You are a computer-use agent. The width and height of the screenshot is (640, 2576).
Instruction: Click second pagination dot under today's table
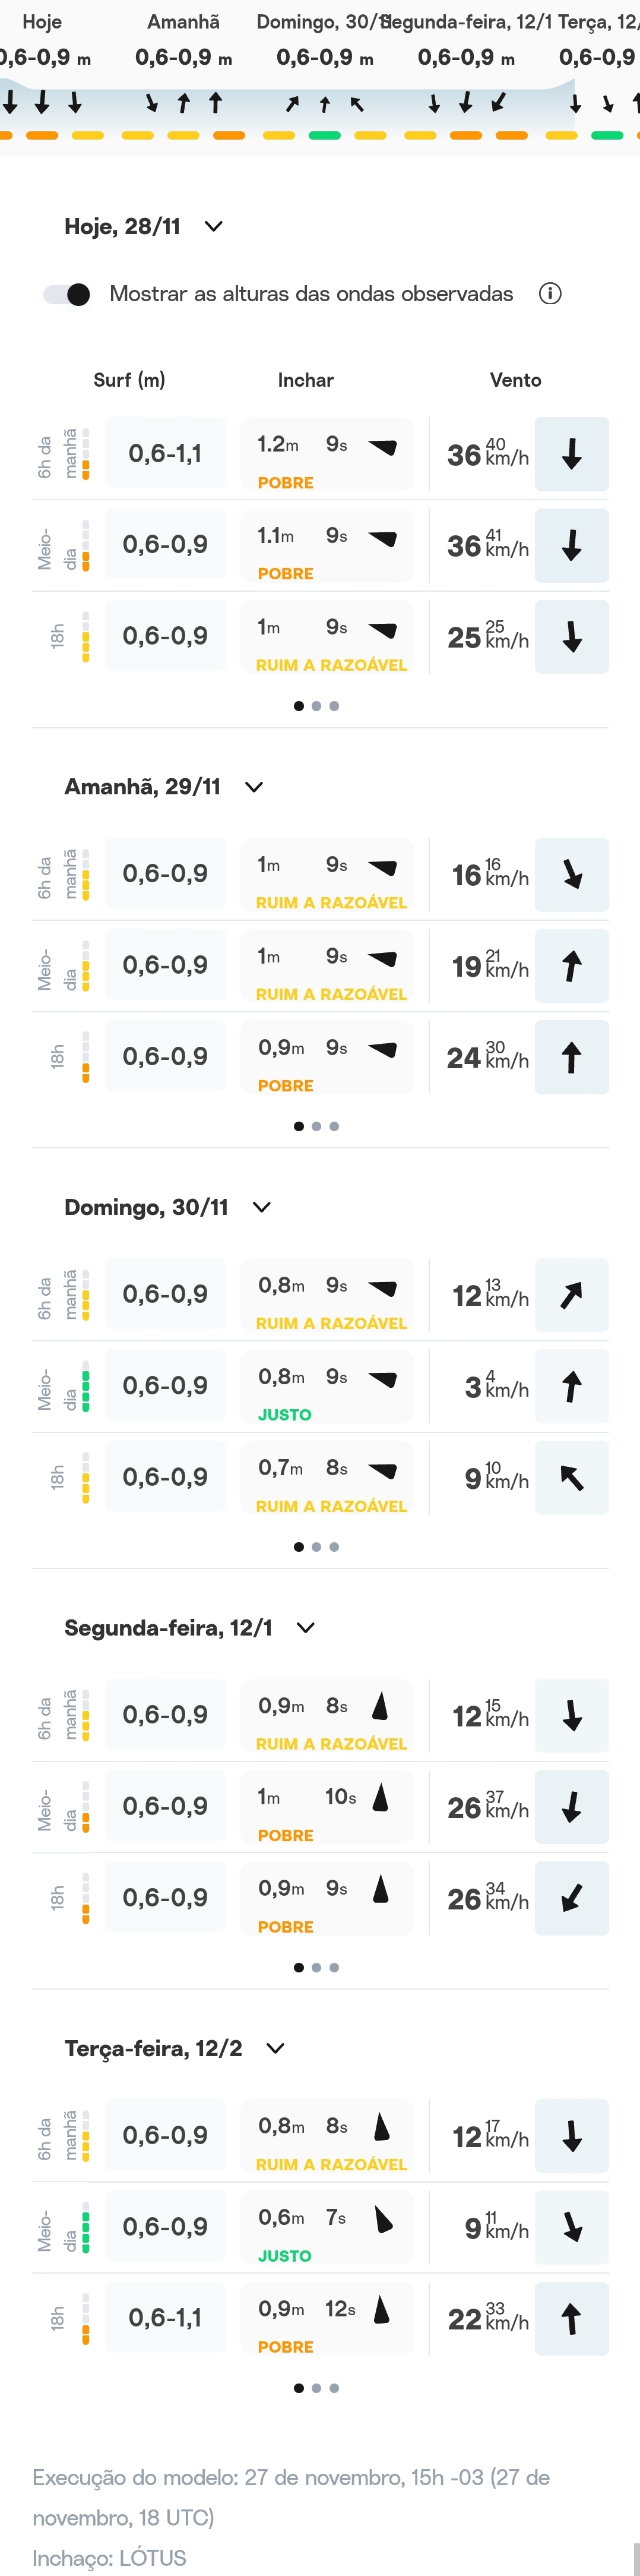point(316,706)
